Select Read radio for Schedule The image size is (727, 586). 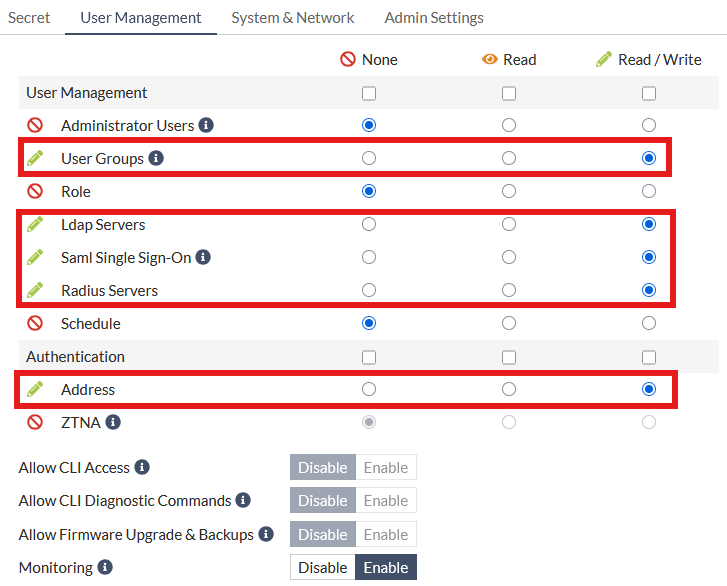click(x=509, y=323)
